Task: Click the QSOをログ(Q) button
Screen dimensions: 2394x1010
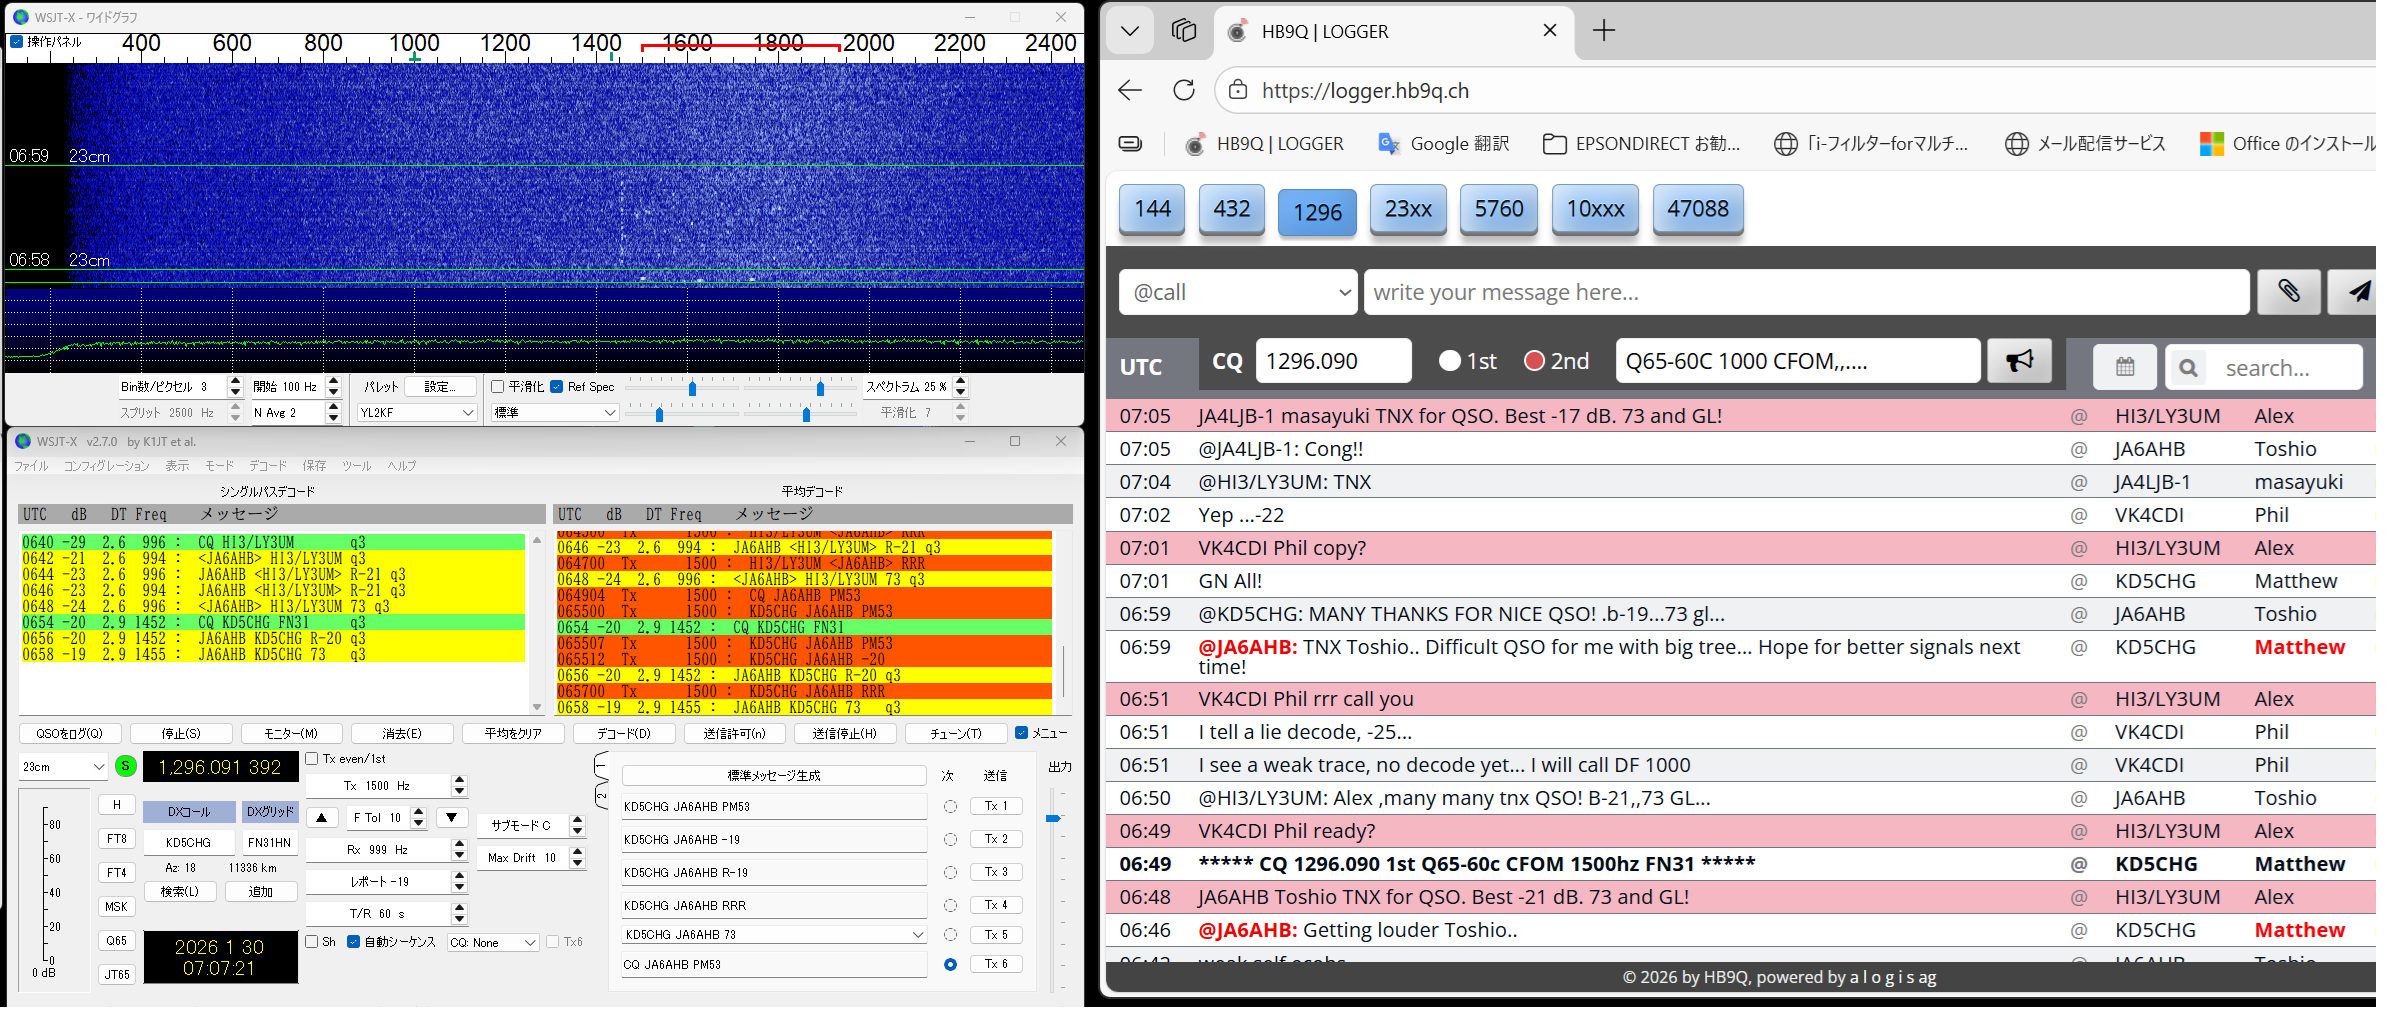Action: click(x=69, y=733)
